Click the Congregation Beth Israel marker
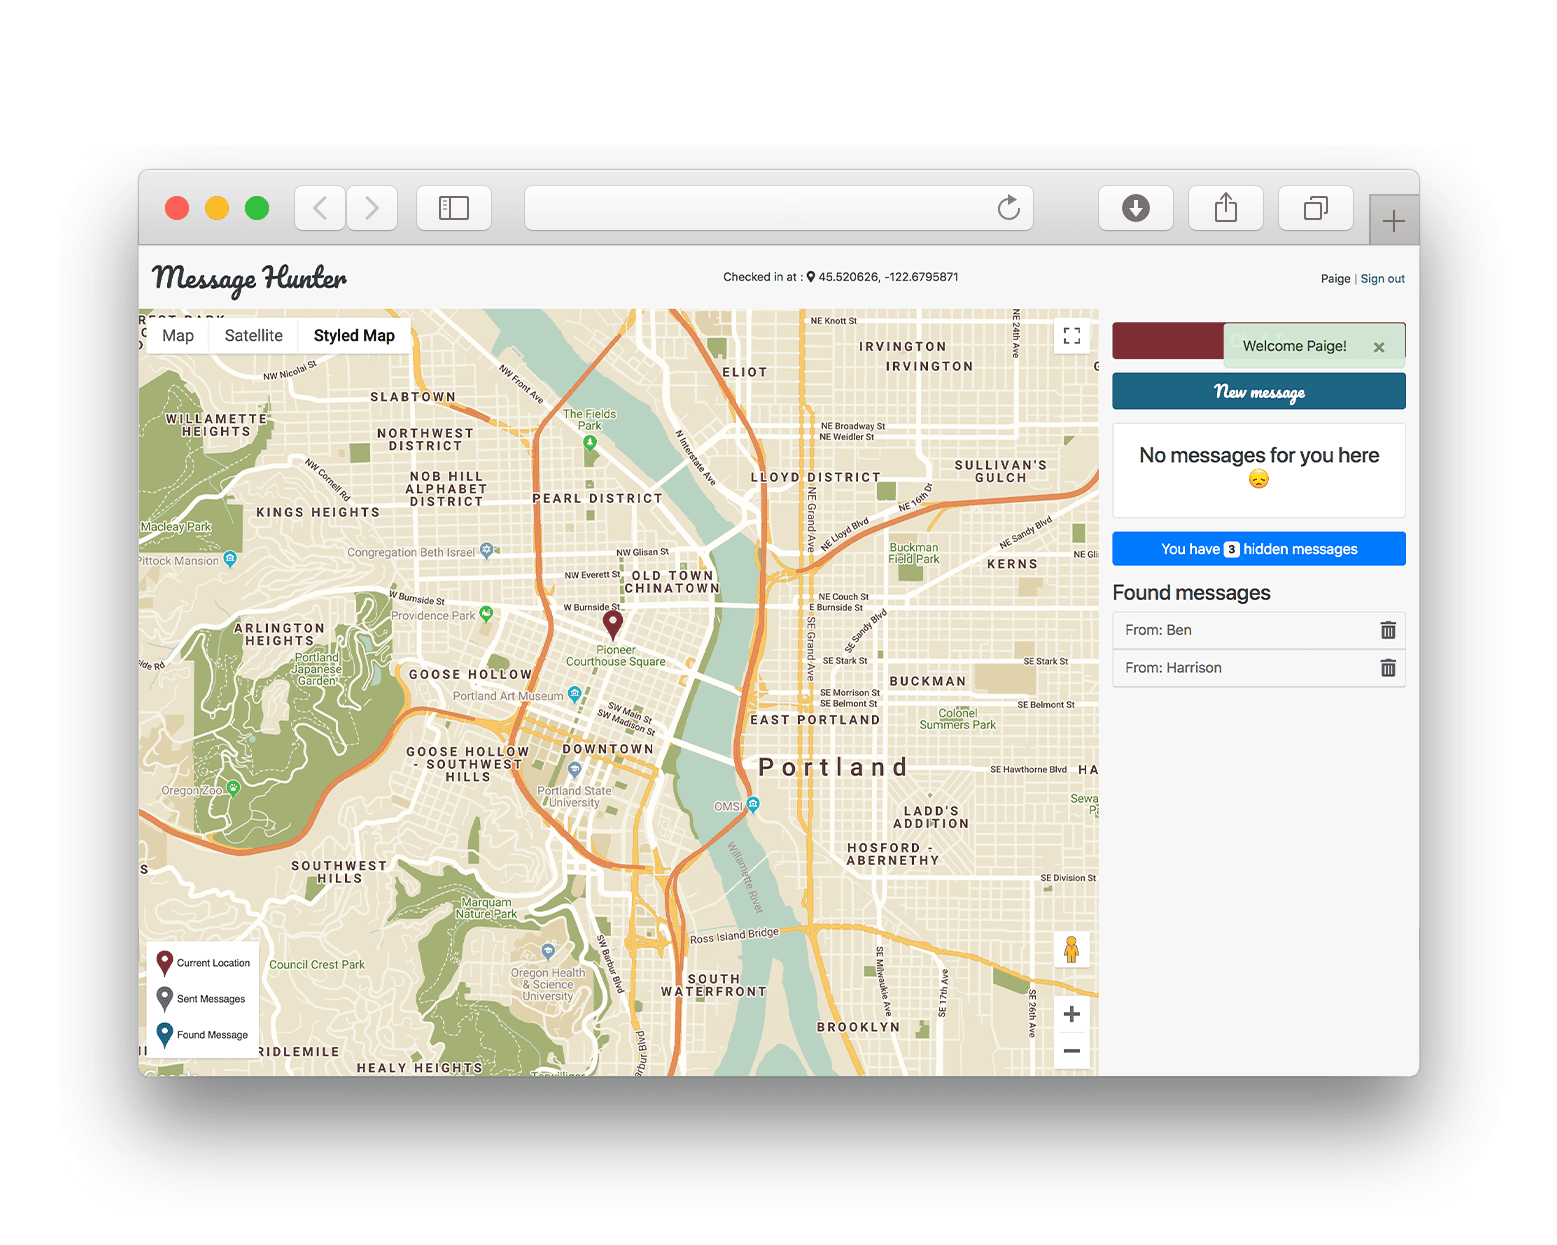Screen dimensions: 1557x1245 pyautogui.click(x=487, y=549)
